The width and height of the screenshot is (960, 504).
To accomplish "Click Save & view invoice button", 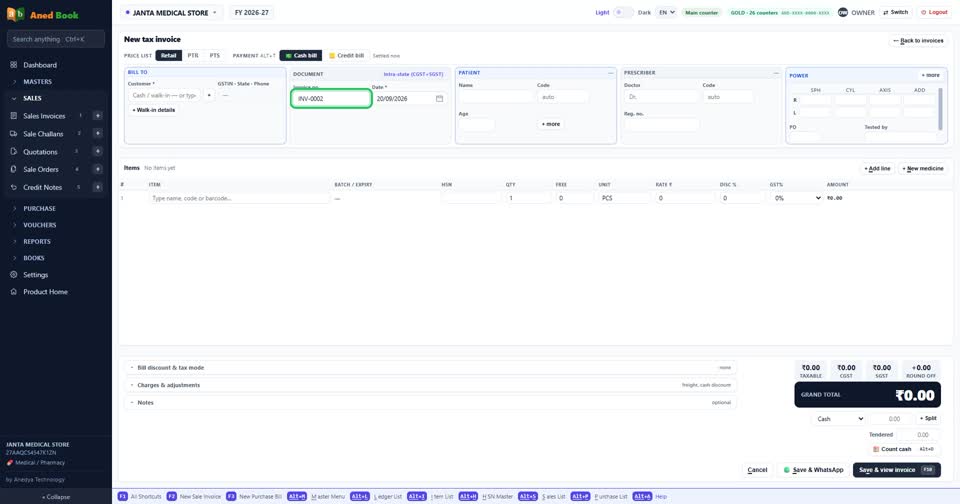I will point(896,470).
